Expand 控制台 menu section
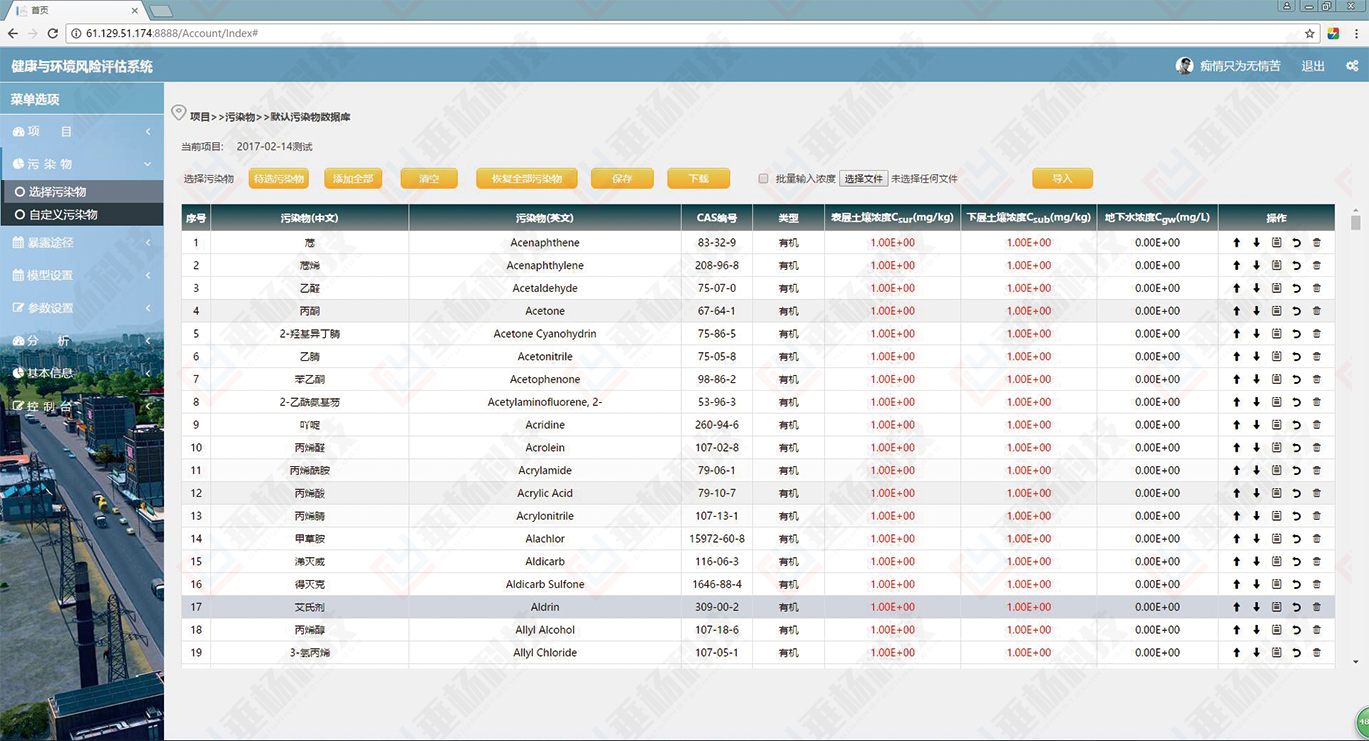Viewport: 1369px width, 741px height. [x=82, y=406]
